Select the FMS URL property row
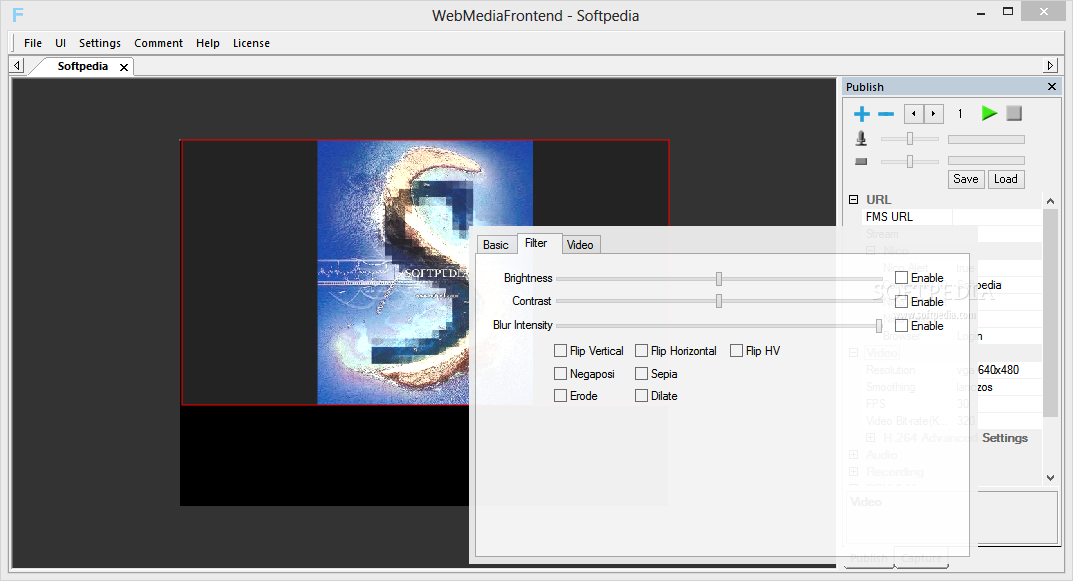The image size is (1073, 581). [x=952, y=217]
